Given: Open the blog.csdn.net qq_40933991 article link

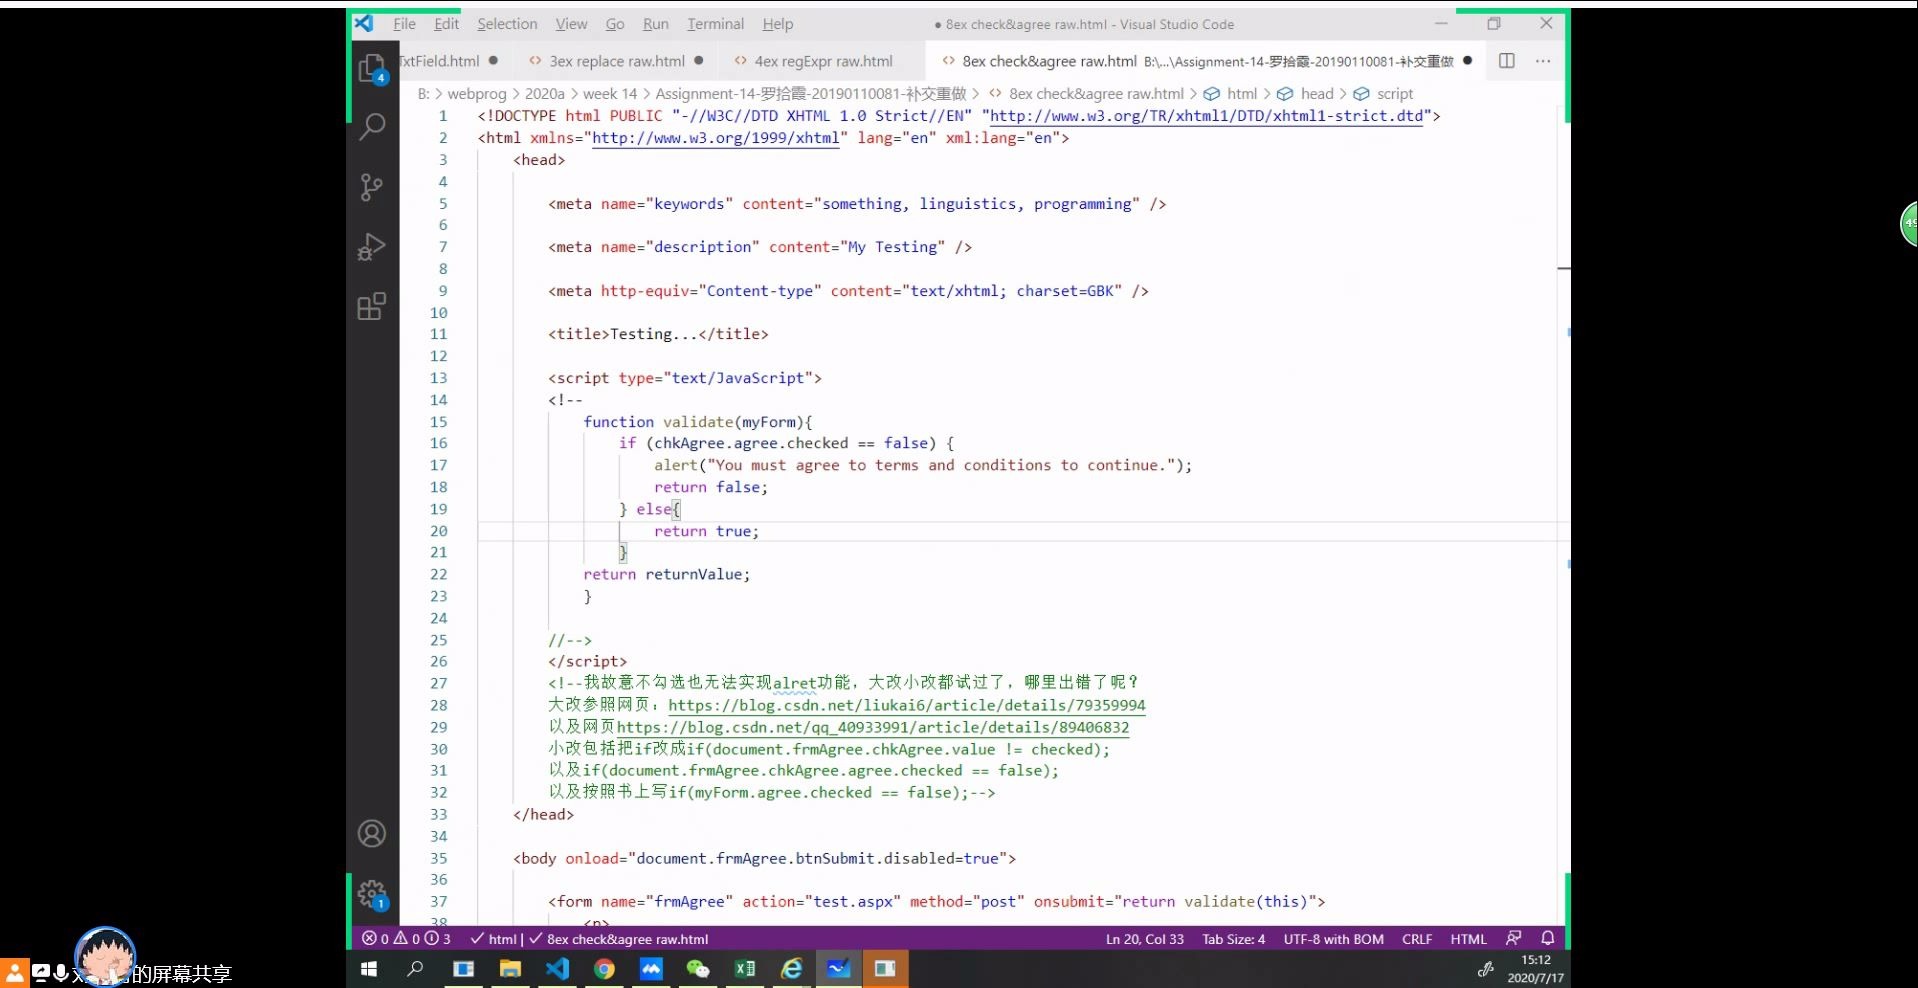Looking at the screenshot, I should coord(873,727).
